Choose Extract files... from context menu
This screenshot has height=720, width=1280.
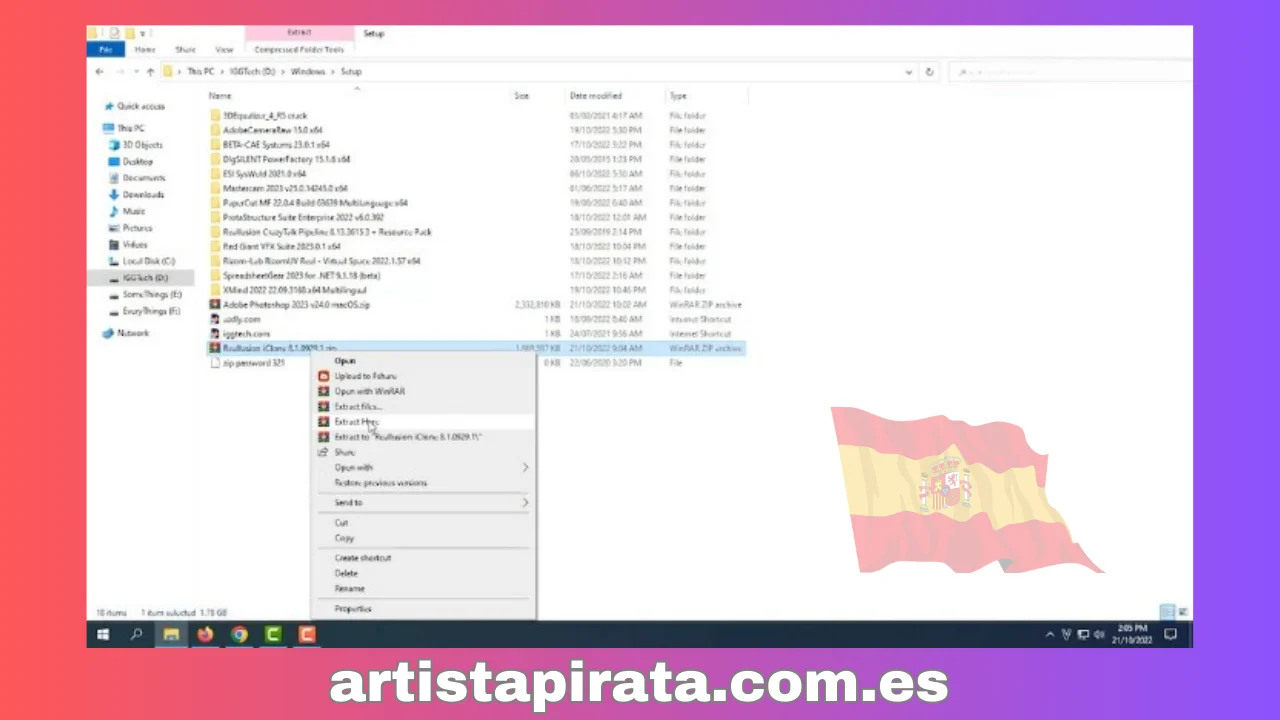(424, 407)
